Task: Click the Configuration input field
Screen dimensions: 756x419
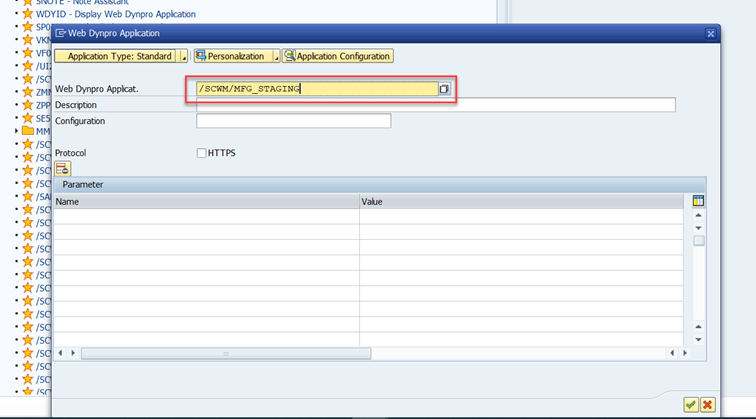Action: point(294,121)
